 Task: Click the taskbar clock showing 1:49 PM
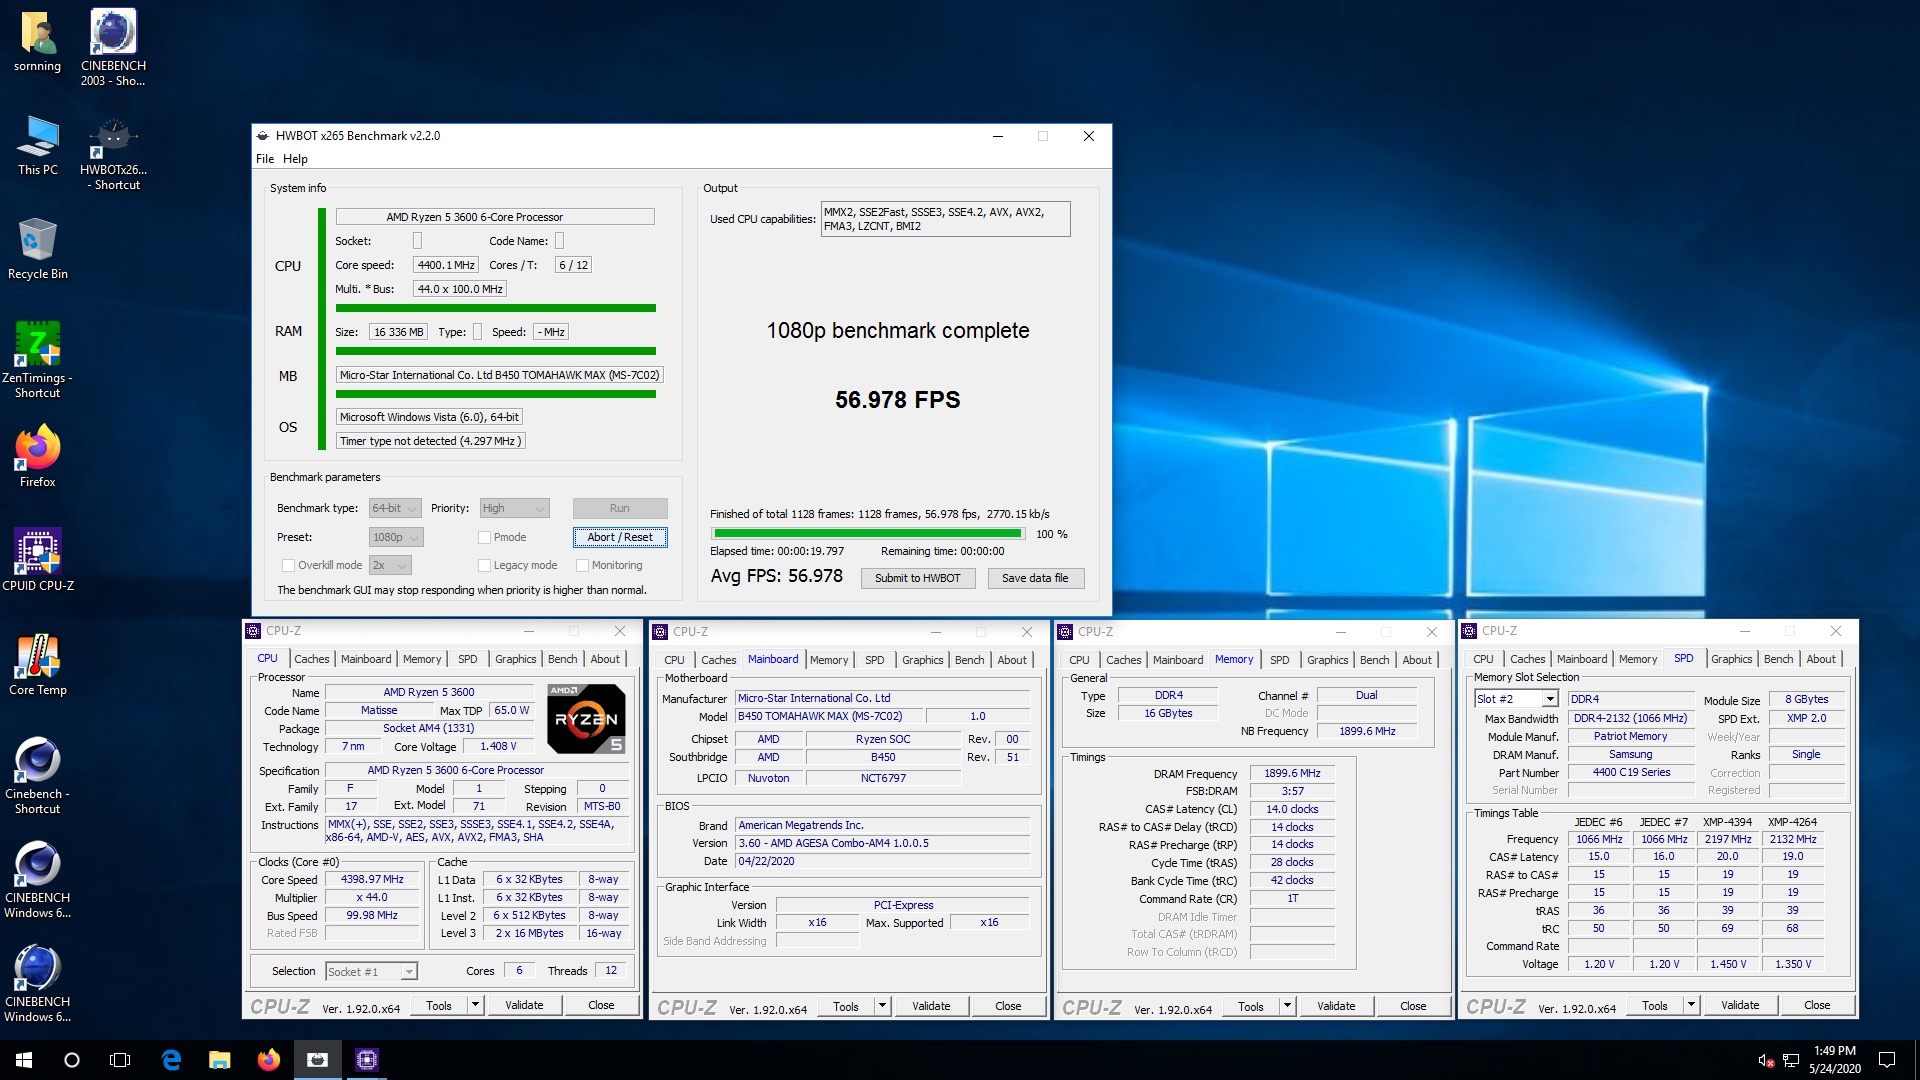[x=1834, y=1060]
